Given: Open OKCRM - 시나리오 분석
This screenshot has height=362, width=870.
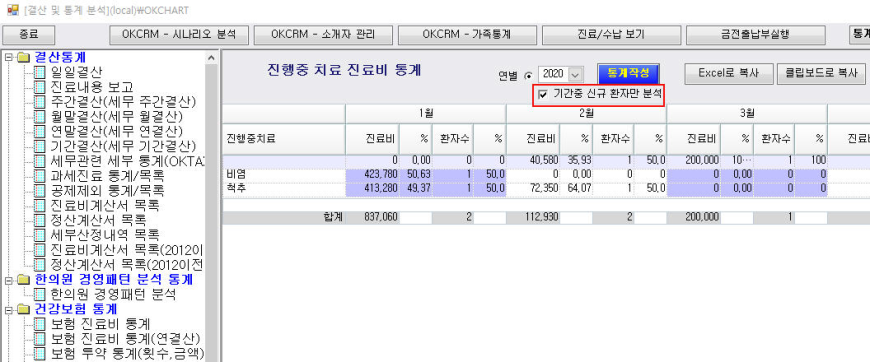Looking at the screenshot, I should [179, 34].
